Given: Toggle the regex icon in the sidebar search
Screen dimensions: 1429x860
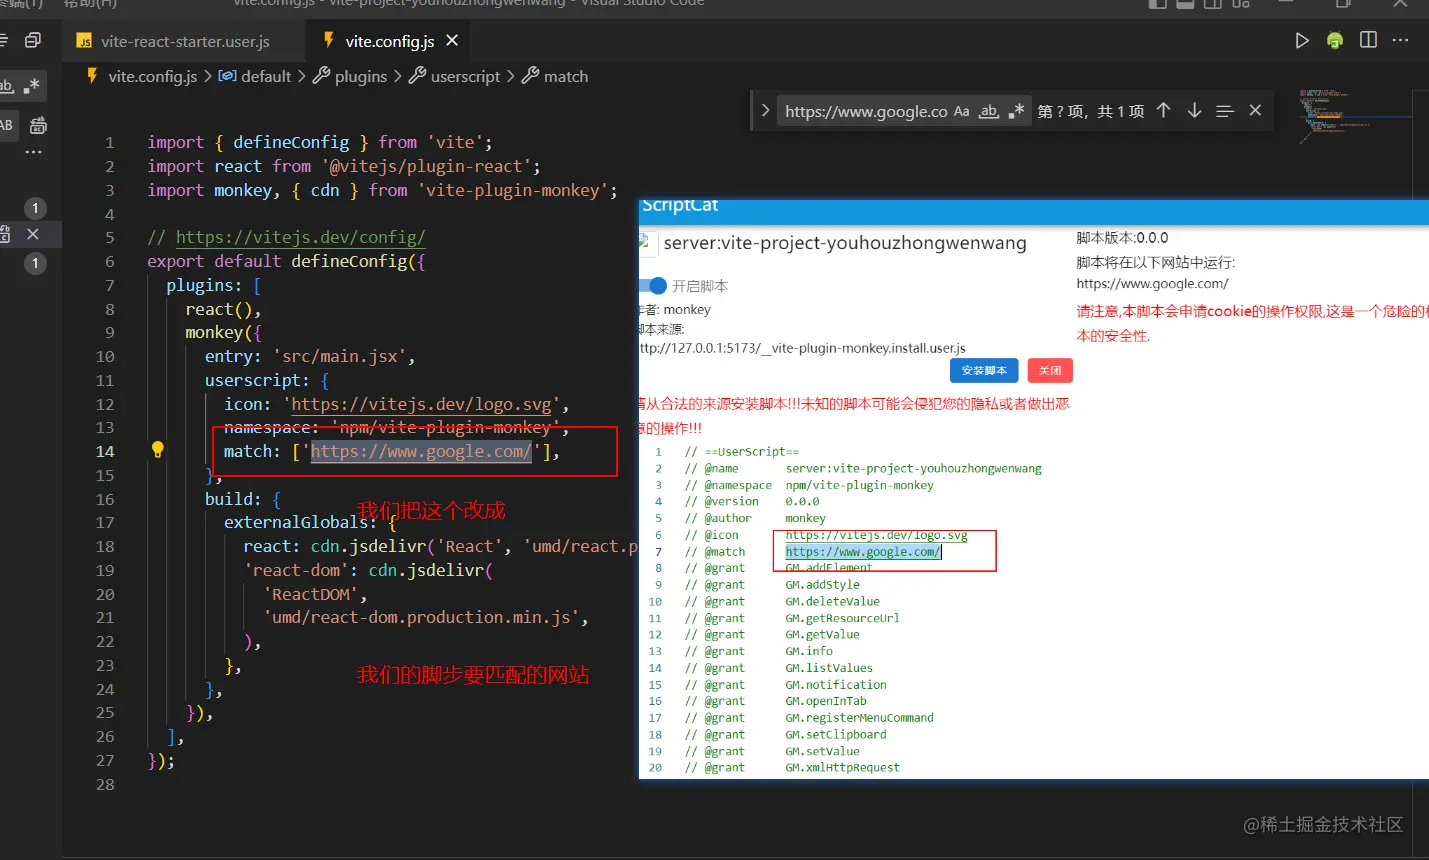Looking at the screenshot, I should point(31,86).
